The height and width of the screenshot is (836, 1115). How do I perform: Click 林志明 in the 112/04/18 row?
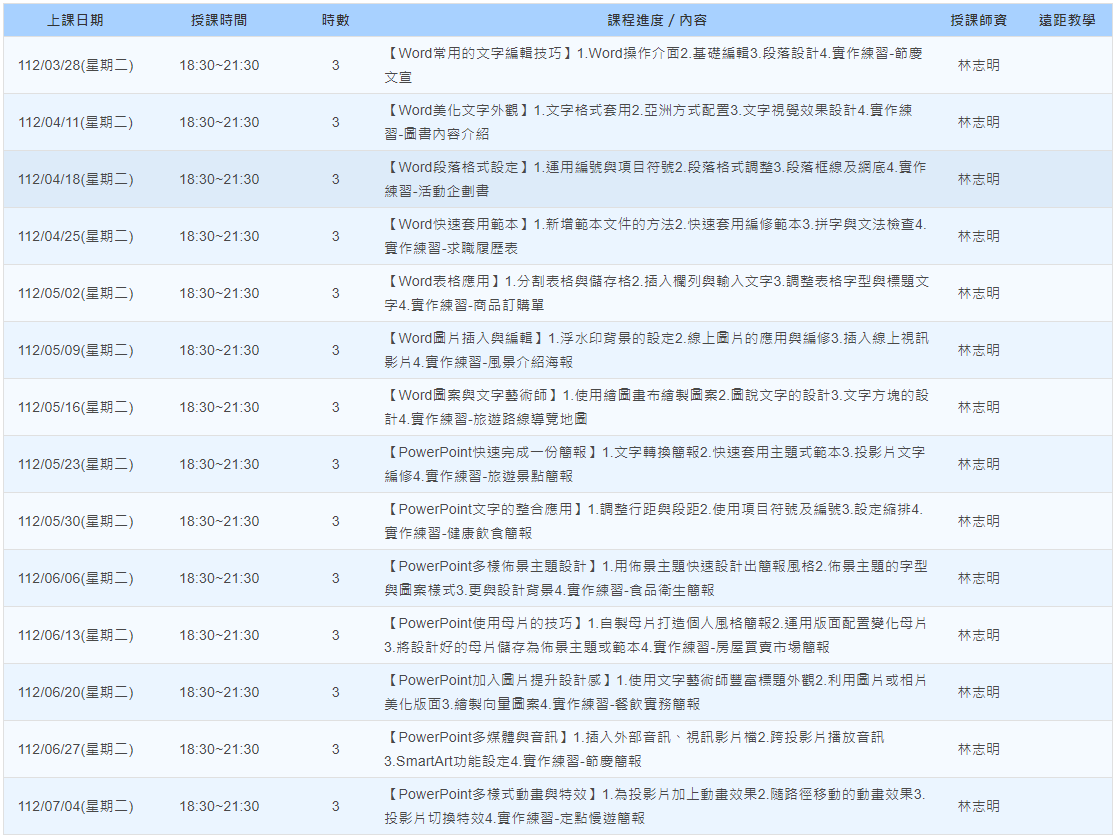click(978, 179)
